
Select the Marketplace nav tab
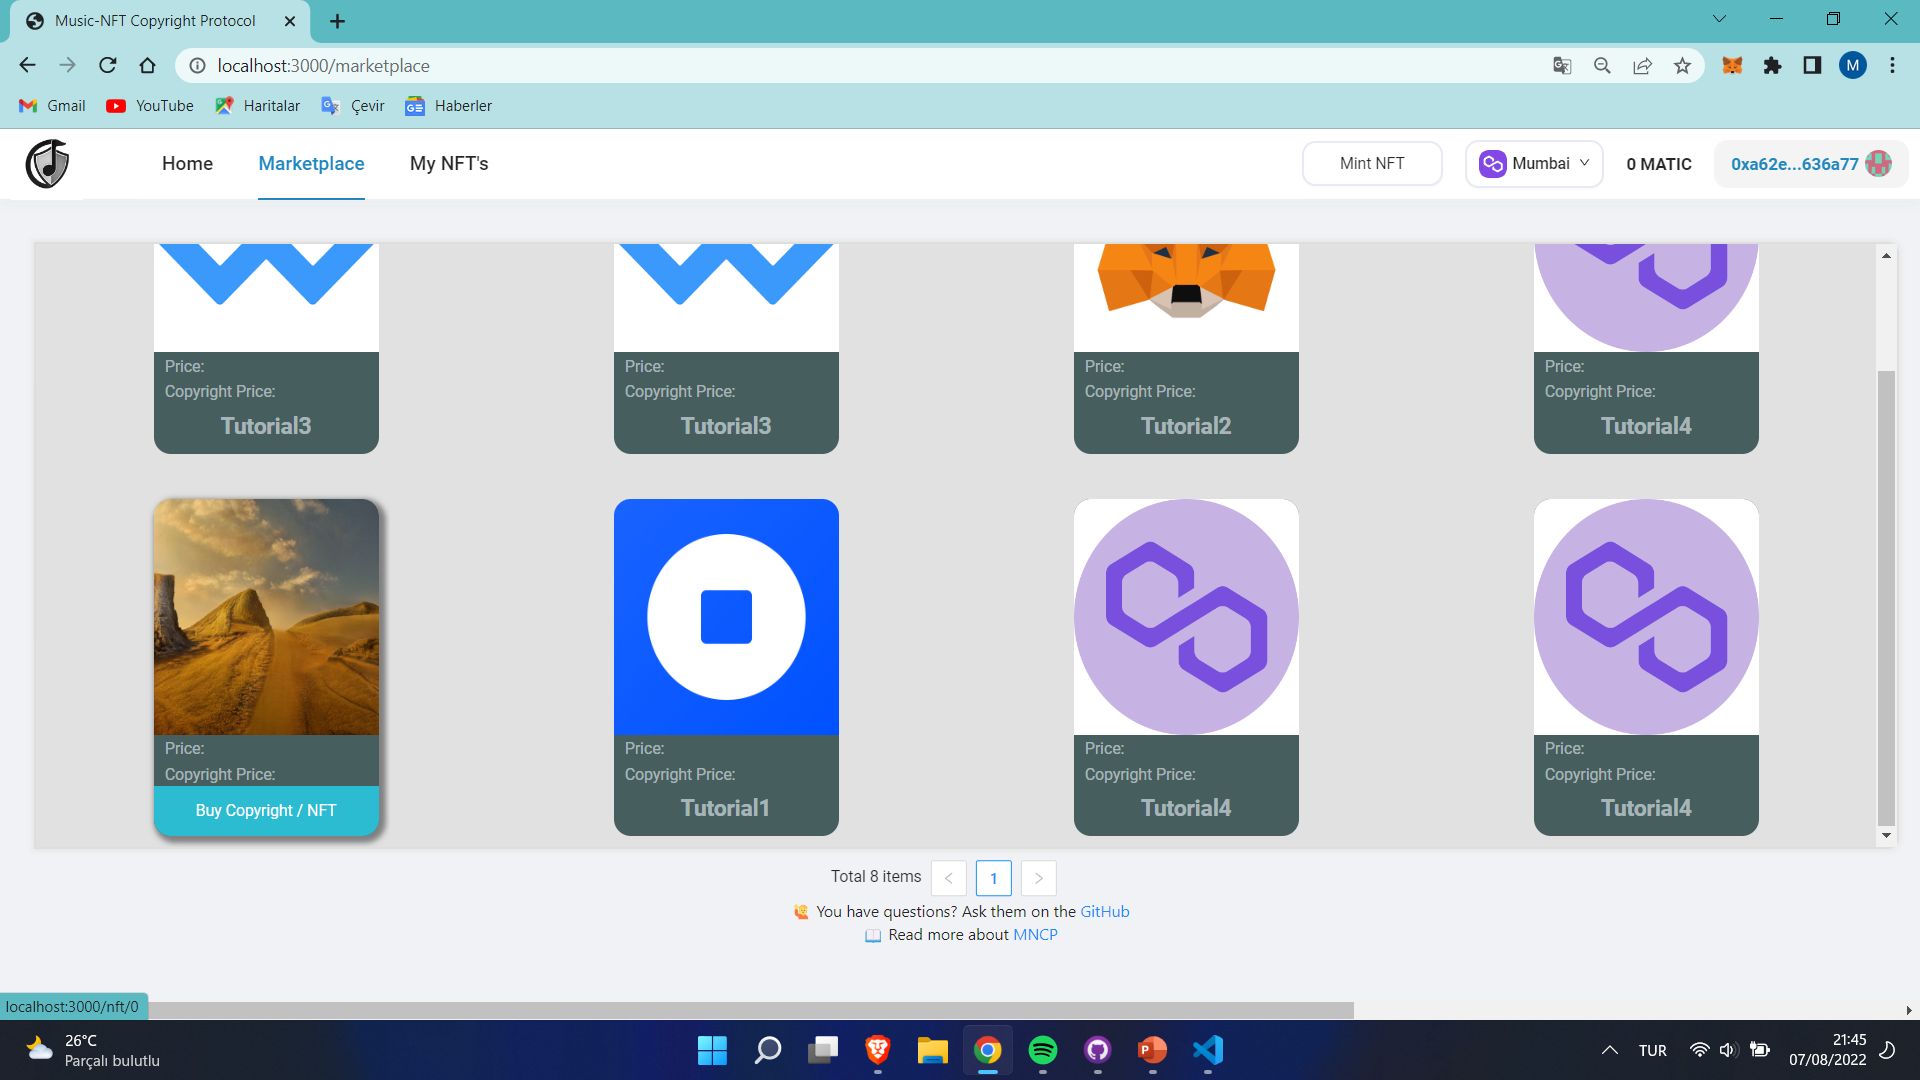coord(311,163)
